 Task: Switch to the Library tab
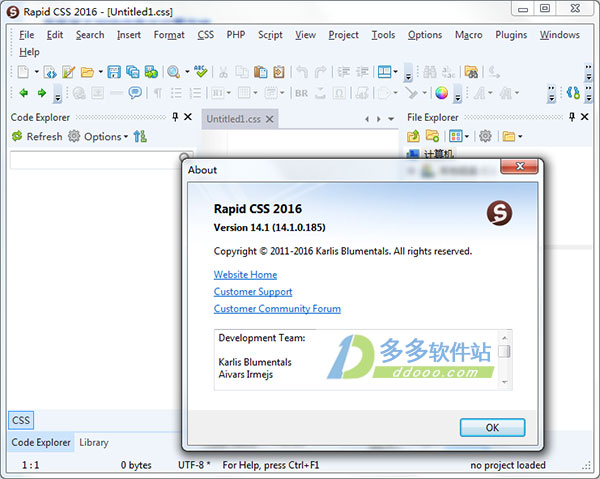[x=94, y=443]
